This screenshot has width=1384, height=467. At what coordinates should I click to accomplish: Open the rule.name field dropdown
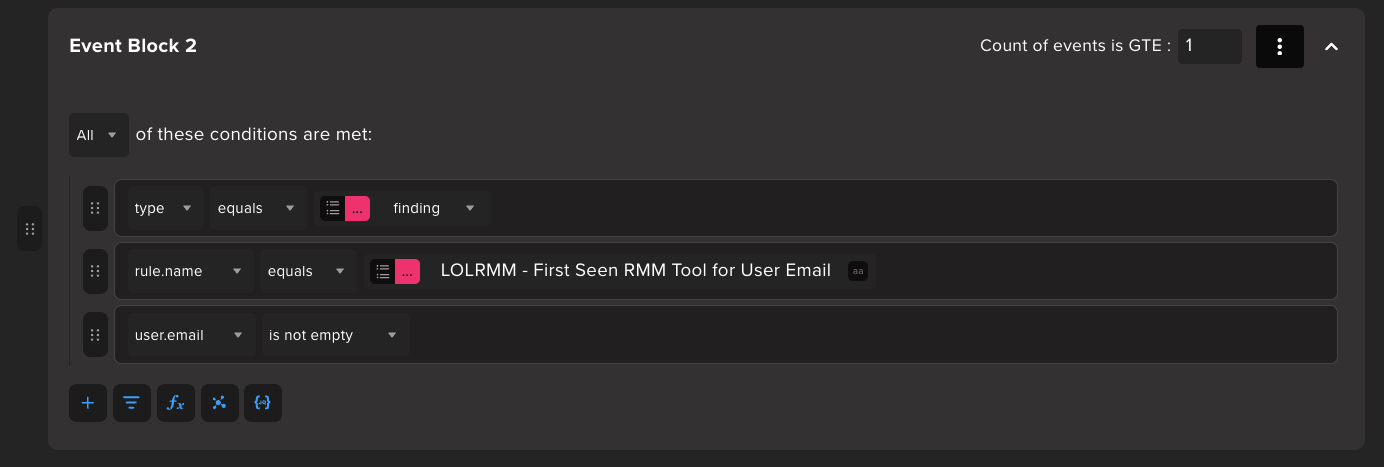[x=190, y=271]
